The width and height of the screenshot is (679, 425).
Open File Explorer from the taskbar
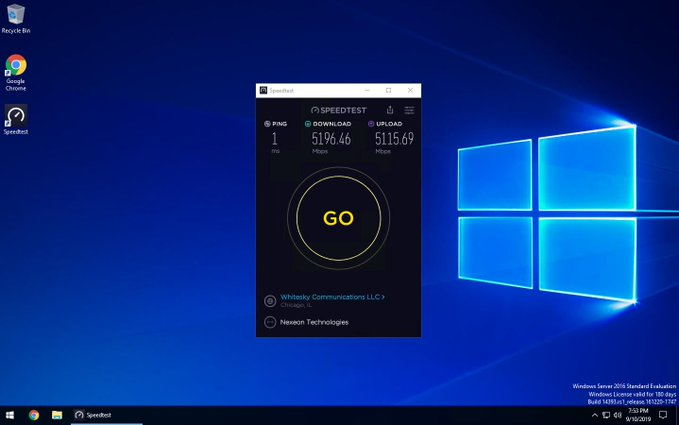click(57, 415)
